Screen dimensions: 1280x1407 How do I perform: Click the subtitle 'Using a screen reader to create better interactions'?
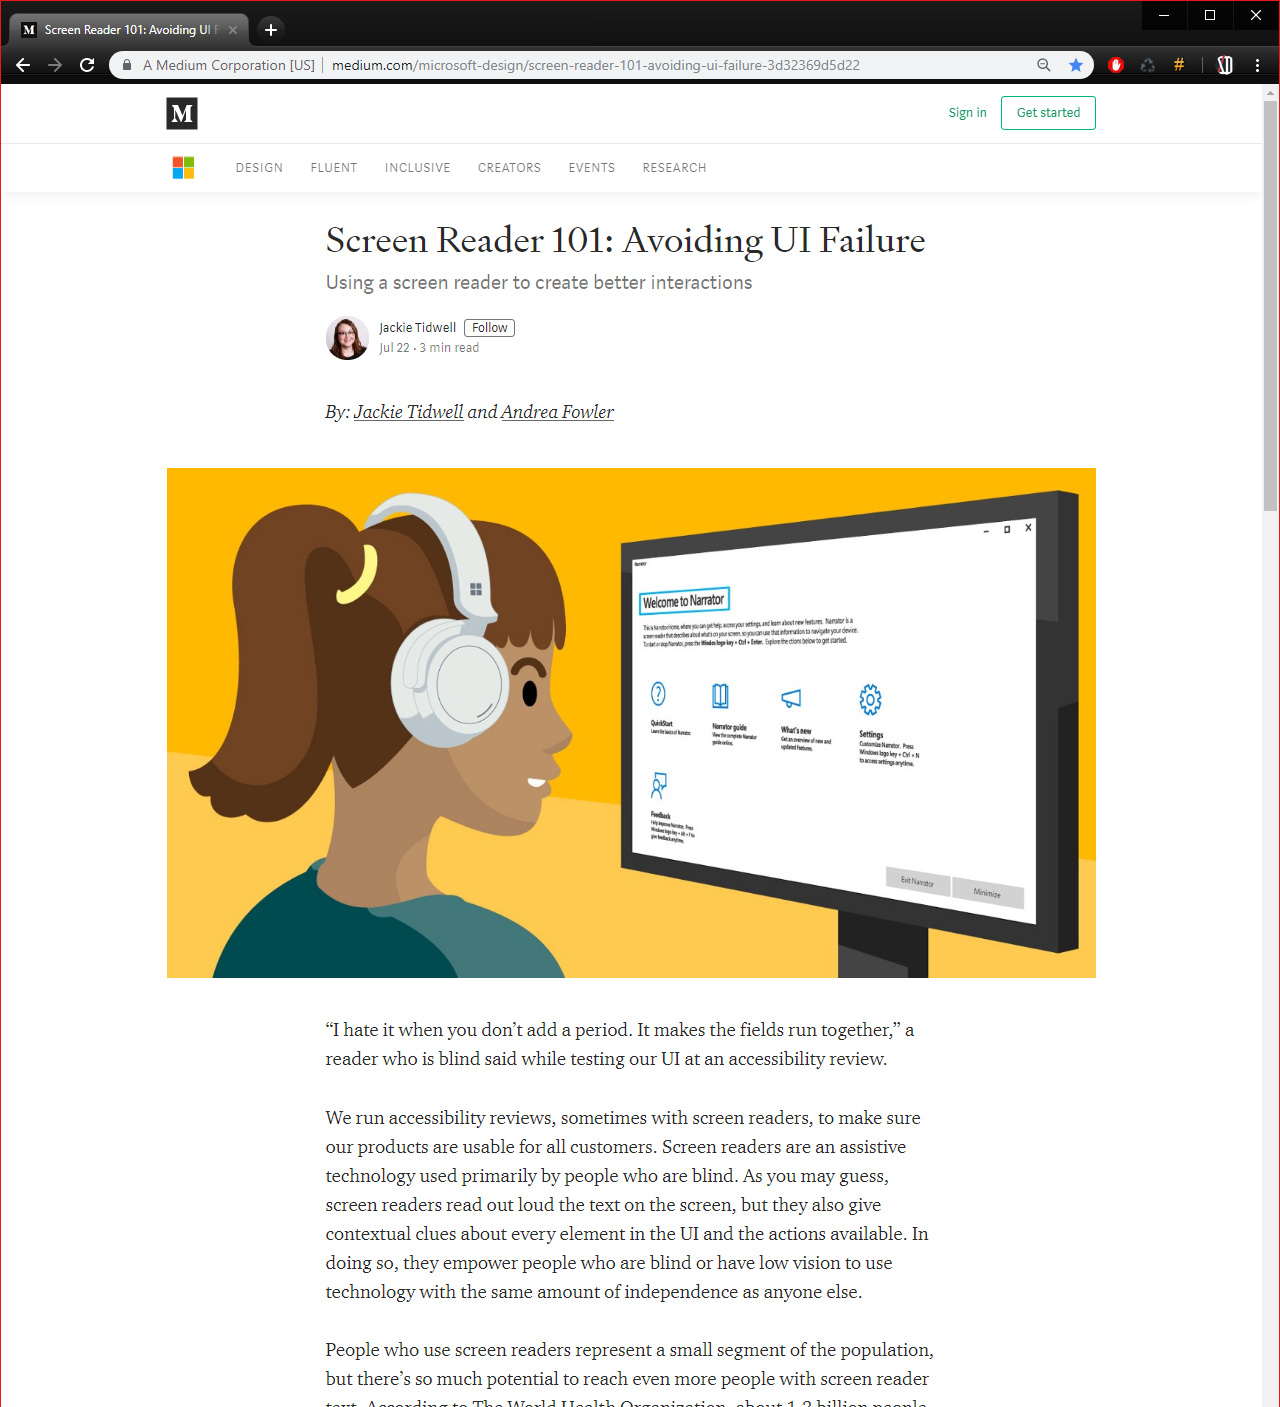pos(539,283)
